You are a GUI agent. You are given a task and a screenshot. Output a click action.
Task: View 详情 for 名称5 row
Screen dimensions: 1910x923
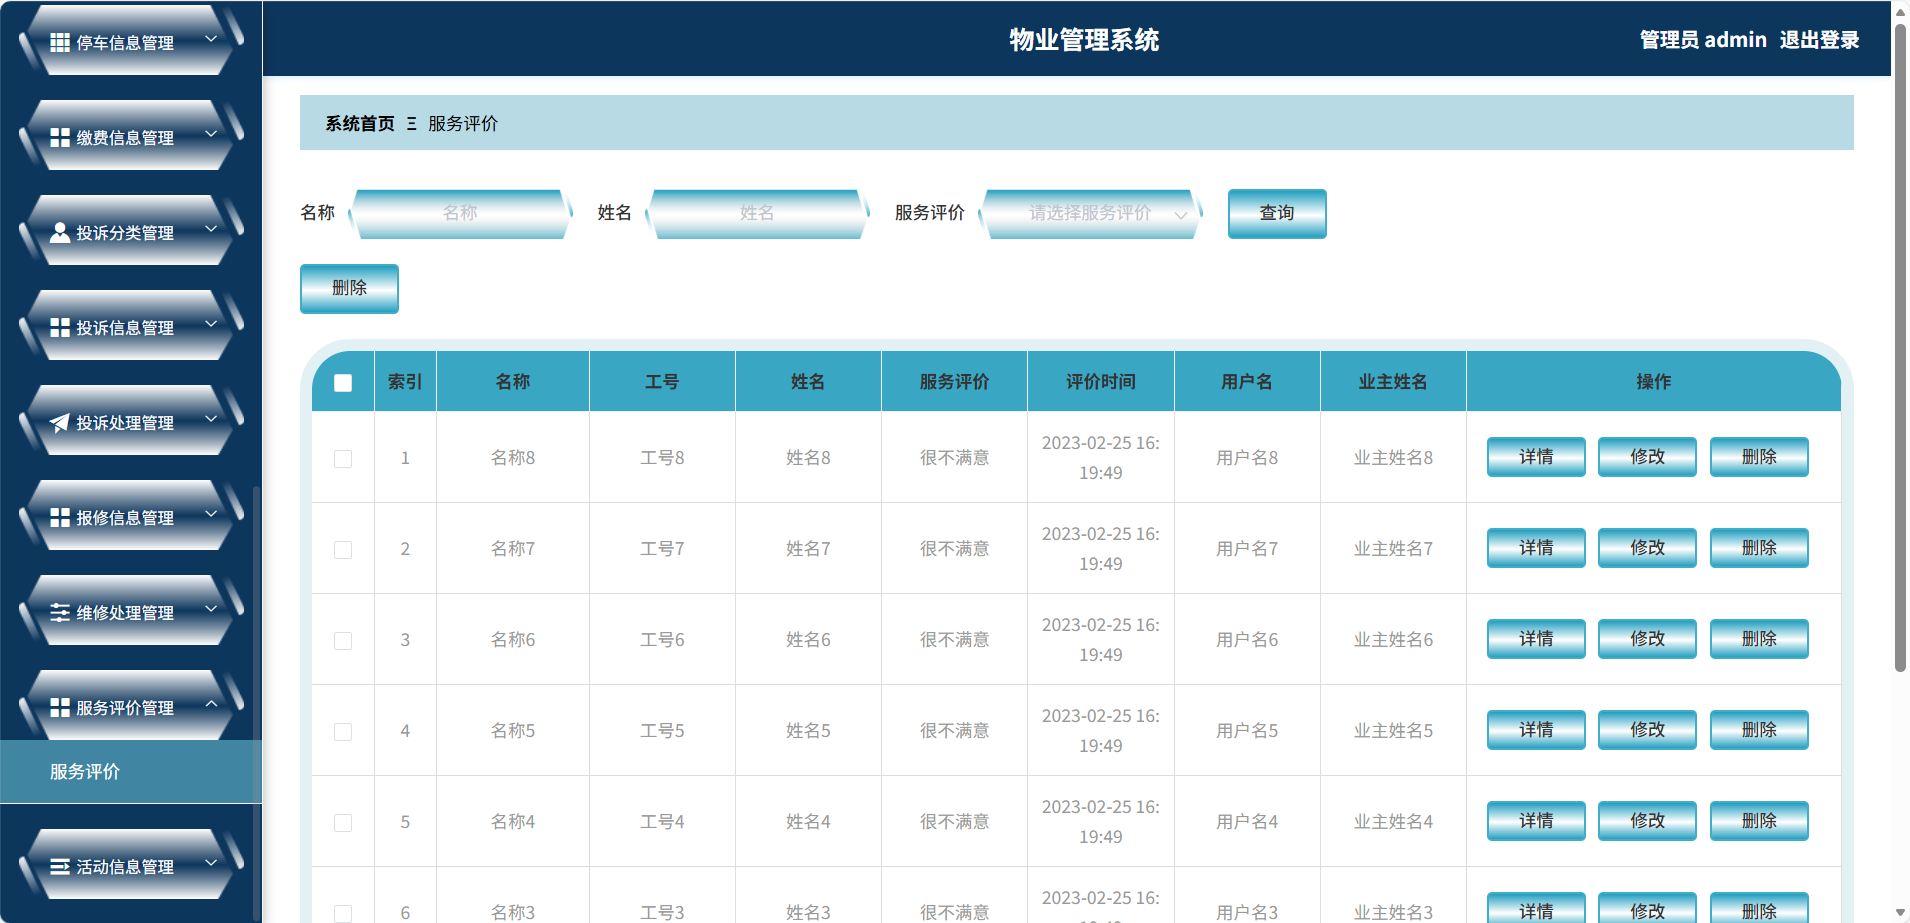click(1536, 730)
